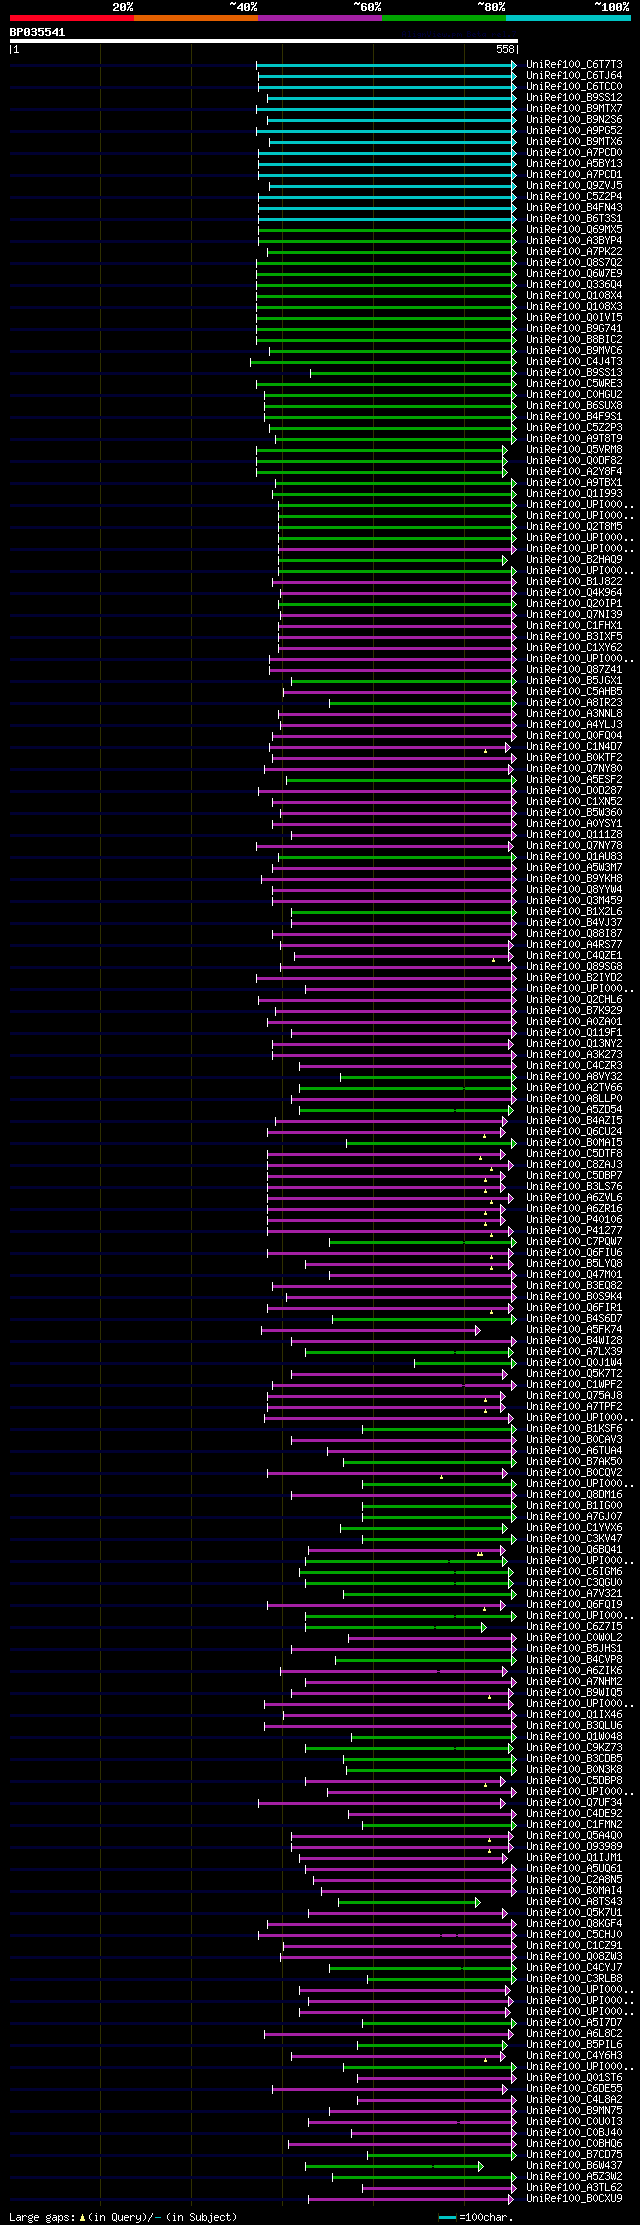This screenshot has width=640, height=2225.
Task: Select hit label UniRef100_B0MAI5
Action: coord(574,1142)
